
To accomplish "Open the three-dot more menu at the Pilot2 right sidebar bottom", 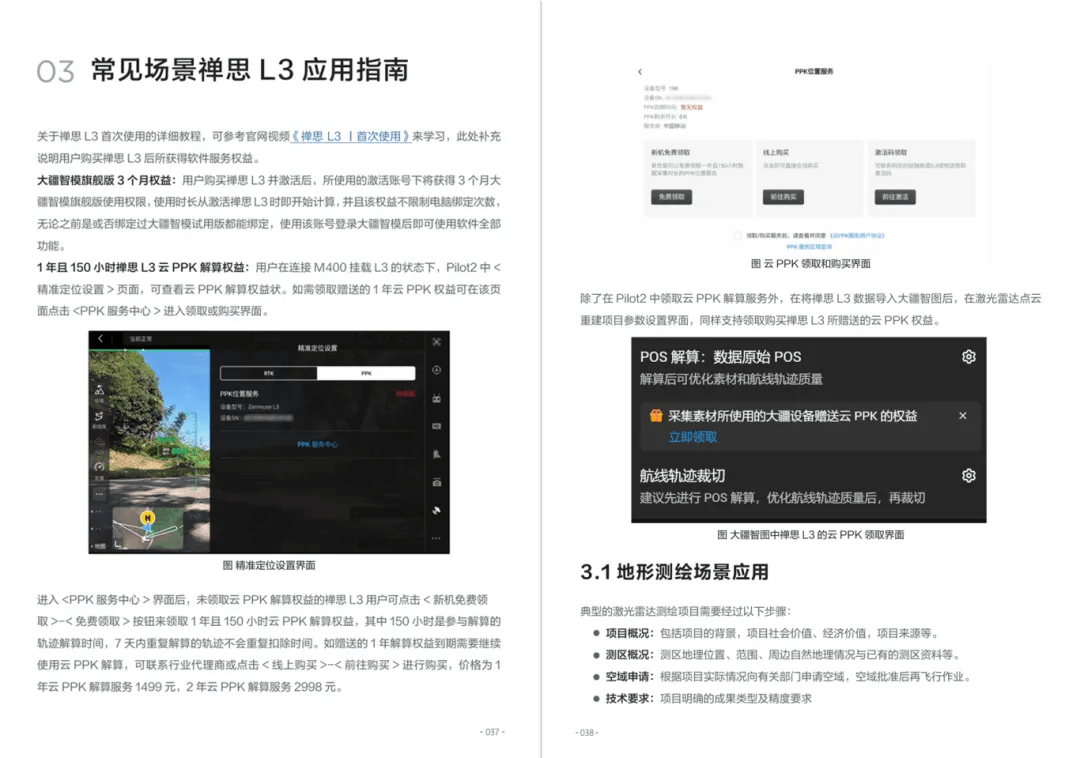I will coord(437,538).
